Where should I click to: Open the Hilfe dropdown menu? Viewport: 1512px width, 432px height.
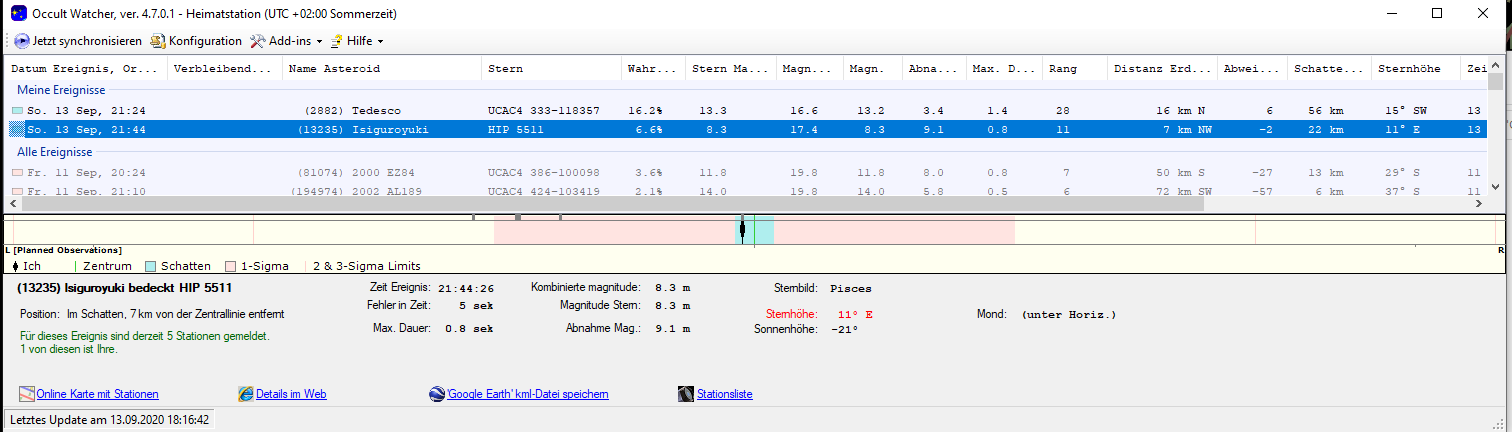click(357, 41)
